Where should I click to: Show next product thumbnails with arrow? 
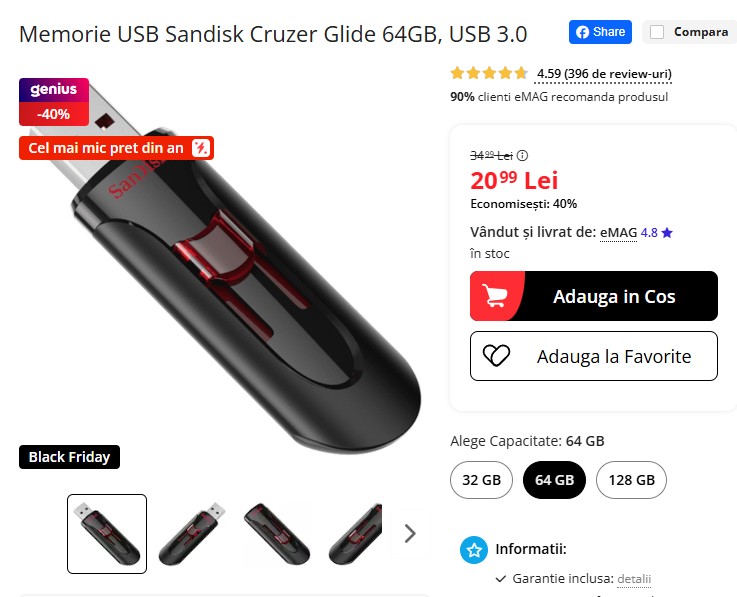coord(410,534)
